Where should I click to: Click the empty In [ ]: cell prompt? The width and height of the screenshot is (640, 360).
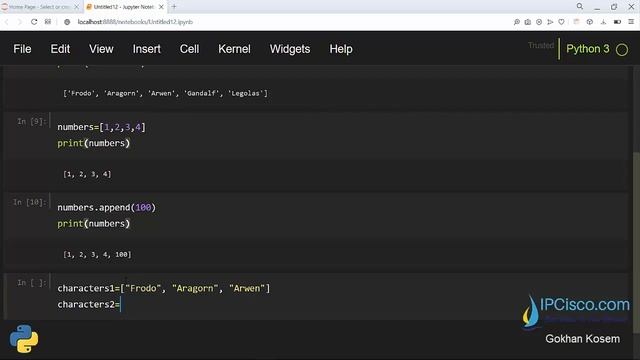coord(32,282)
